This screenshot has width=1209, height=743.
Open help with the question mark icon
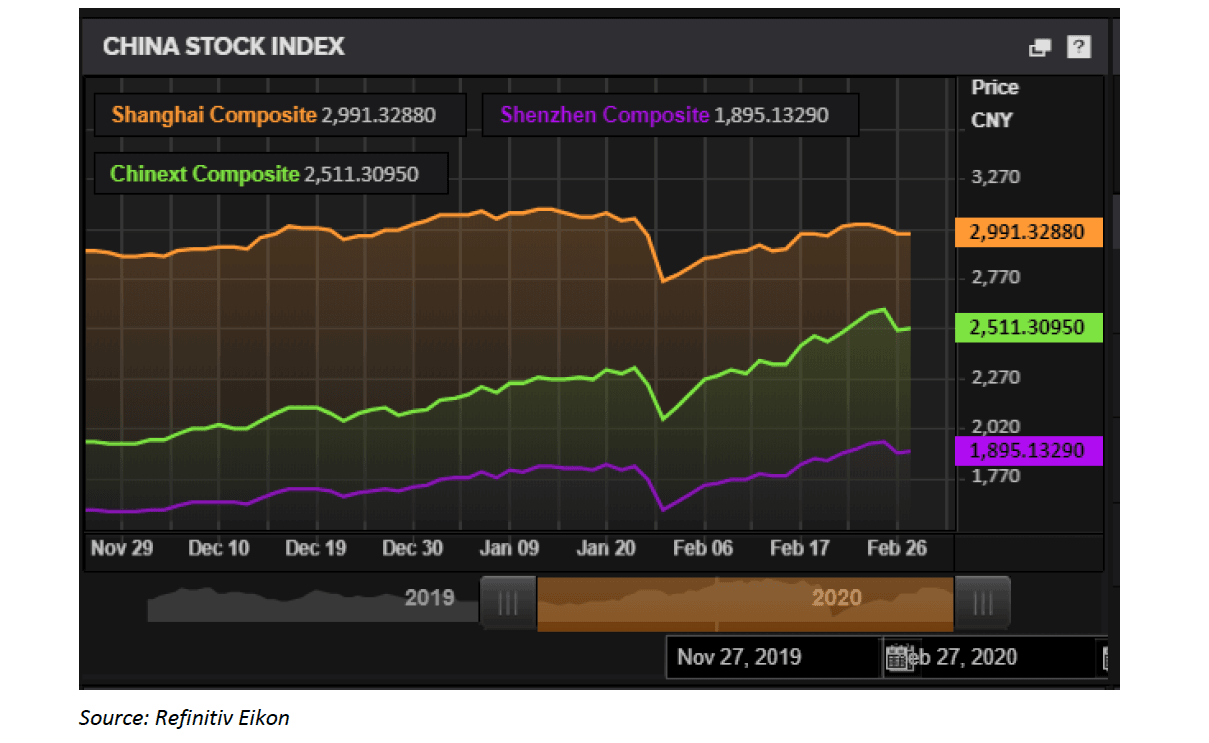[1078, 47]
